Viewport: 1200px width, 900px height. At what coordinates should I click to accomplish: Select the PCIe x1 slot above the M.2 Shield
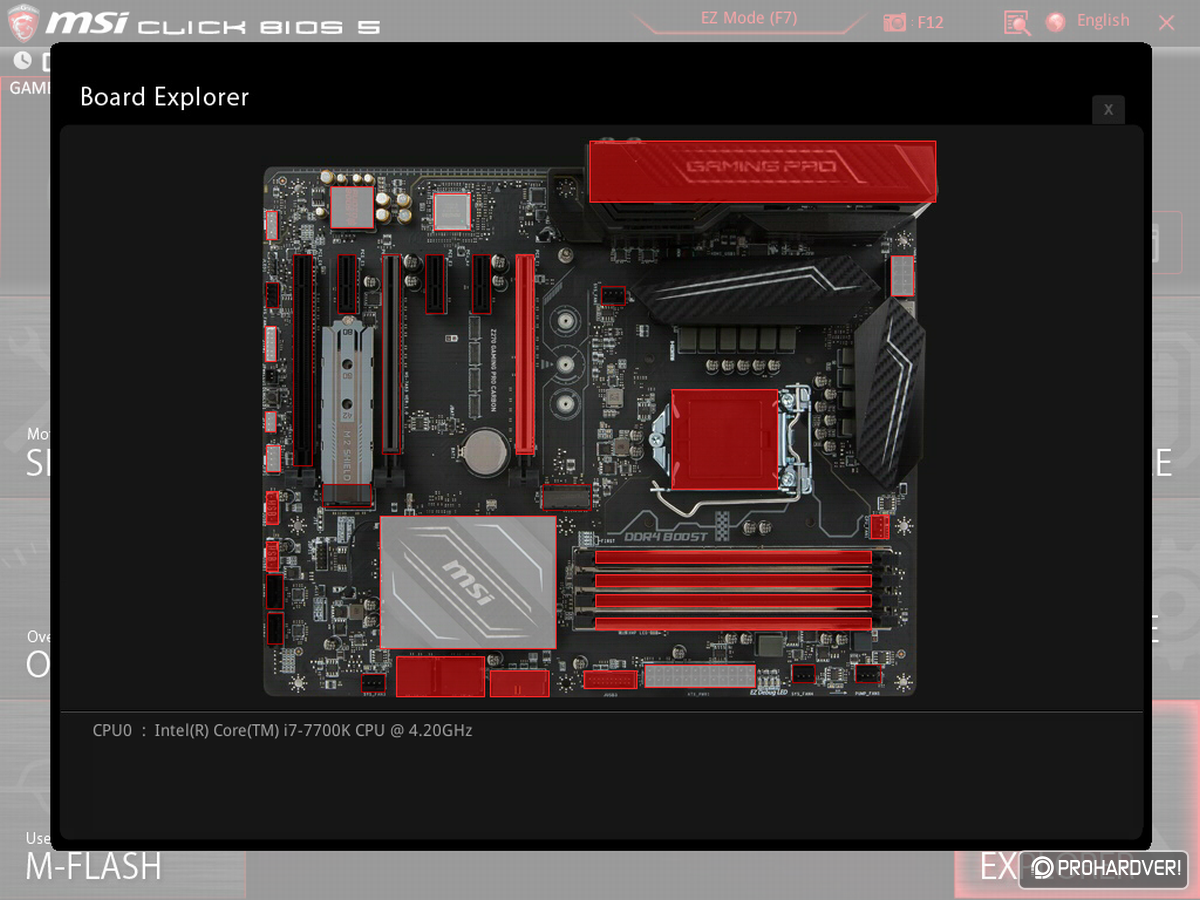pyautogui.click(x=348, y=283)
